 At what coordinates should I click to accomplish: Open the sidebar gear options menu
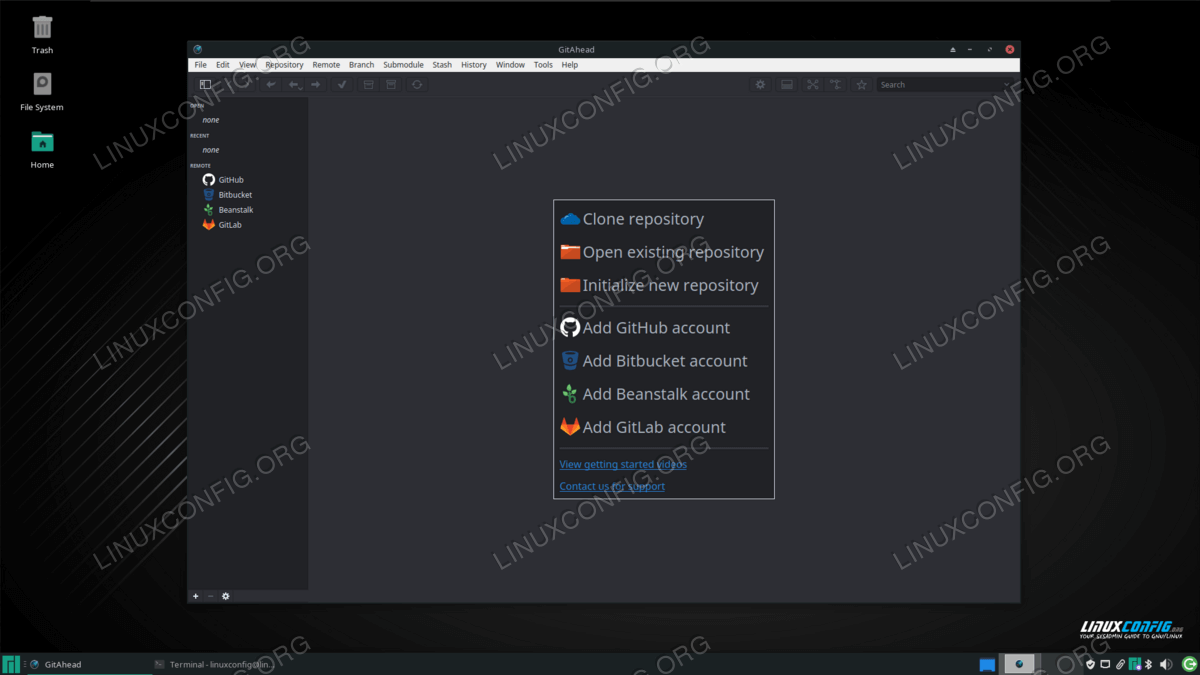[225, 596]
